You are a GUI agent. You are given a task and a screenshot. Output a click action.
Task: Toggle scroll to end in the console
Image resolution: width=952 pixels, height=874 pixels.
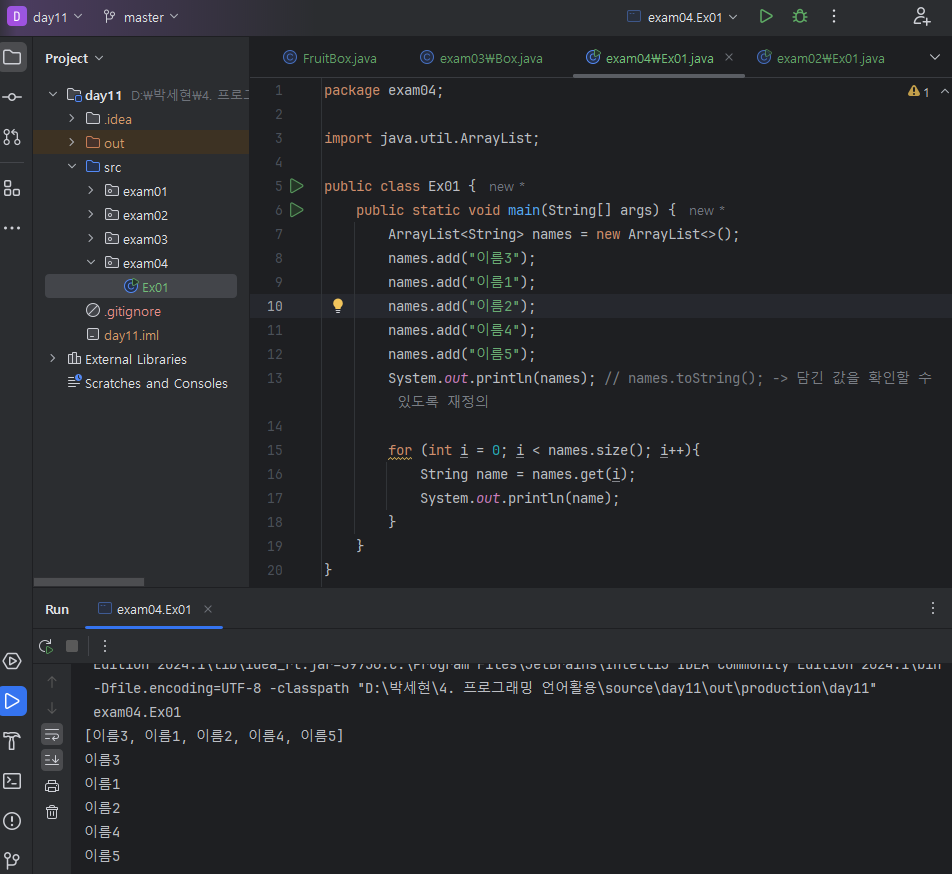click(x=52, y=759)
